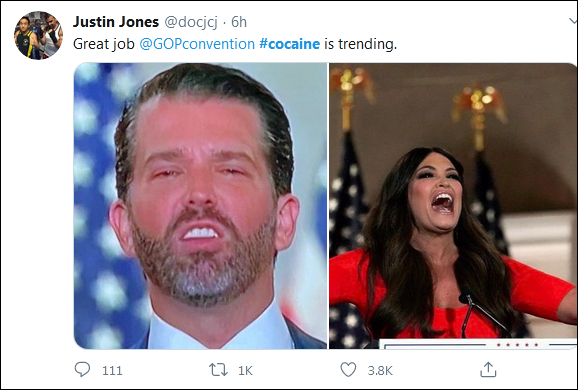Click the 1K retweets count
578x390 pixels.
tap(245, 370)
